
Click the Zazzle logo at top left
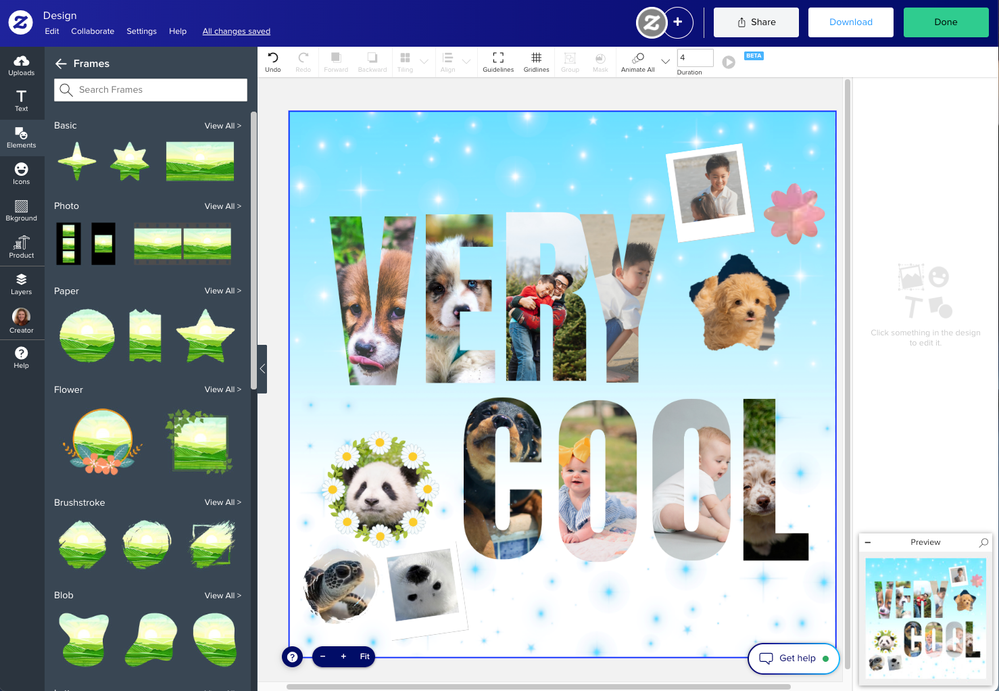click(20, 22)
